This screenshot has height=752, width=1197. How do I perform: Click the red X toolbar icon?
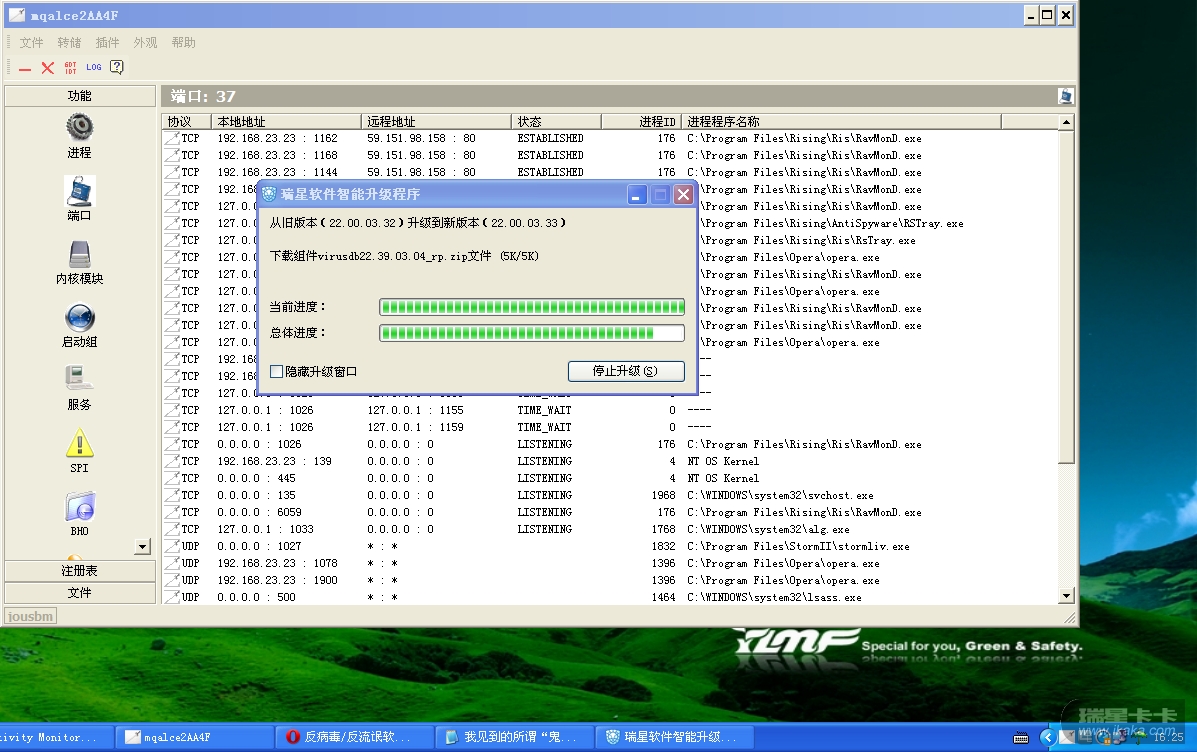(x=47, y=67)
